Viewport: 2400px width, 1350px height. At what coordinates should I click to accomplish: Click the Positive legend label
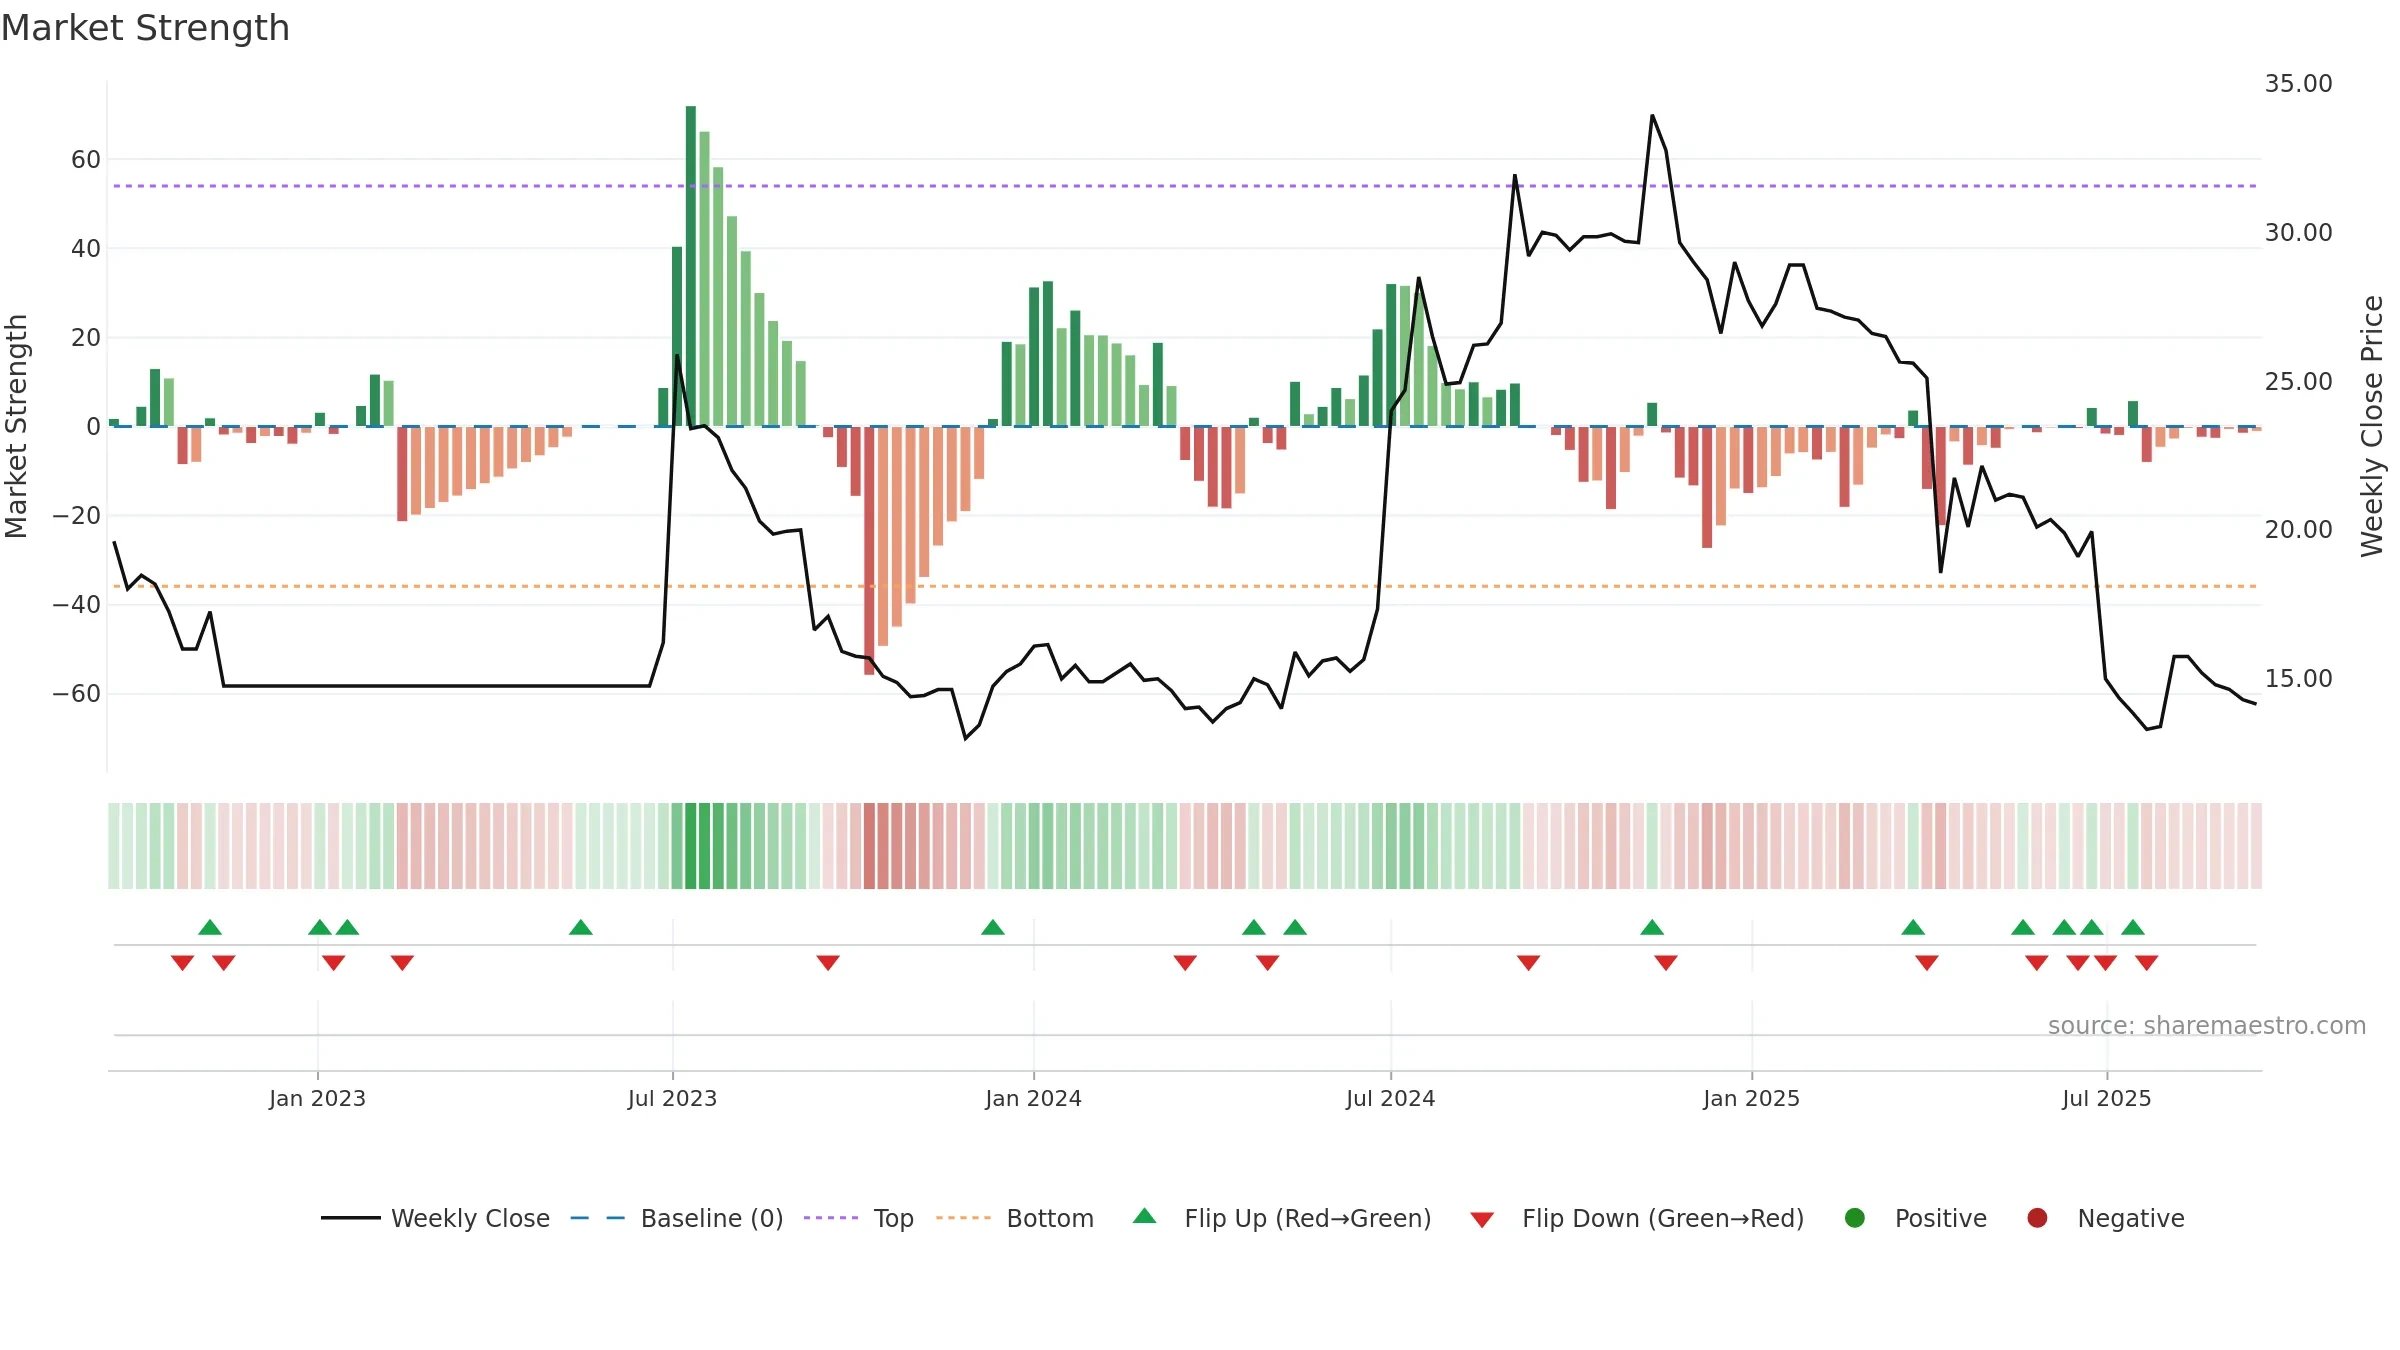point(1941,1218)
